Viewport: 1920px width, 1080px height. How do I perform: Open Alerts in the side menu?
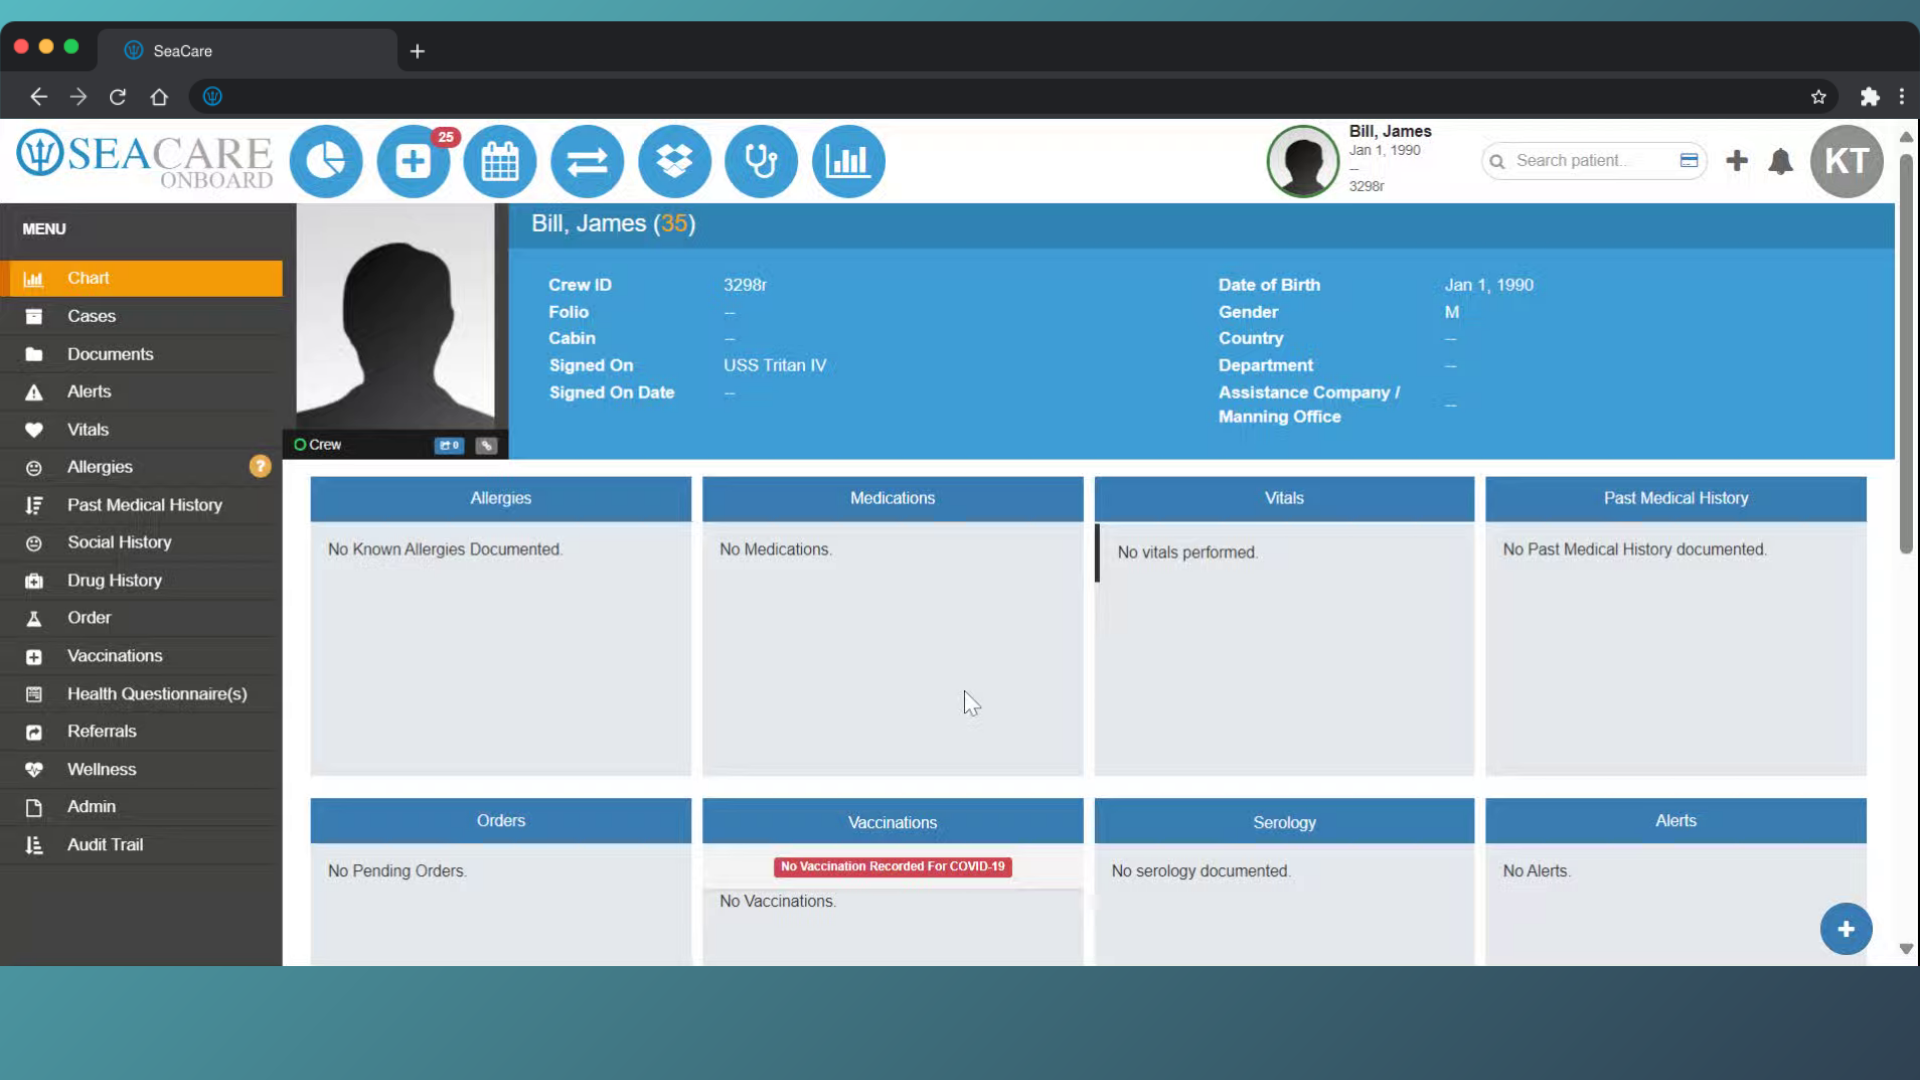point(141,391)
